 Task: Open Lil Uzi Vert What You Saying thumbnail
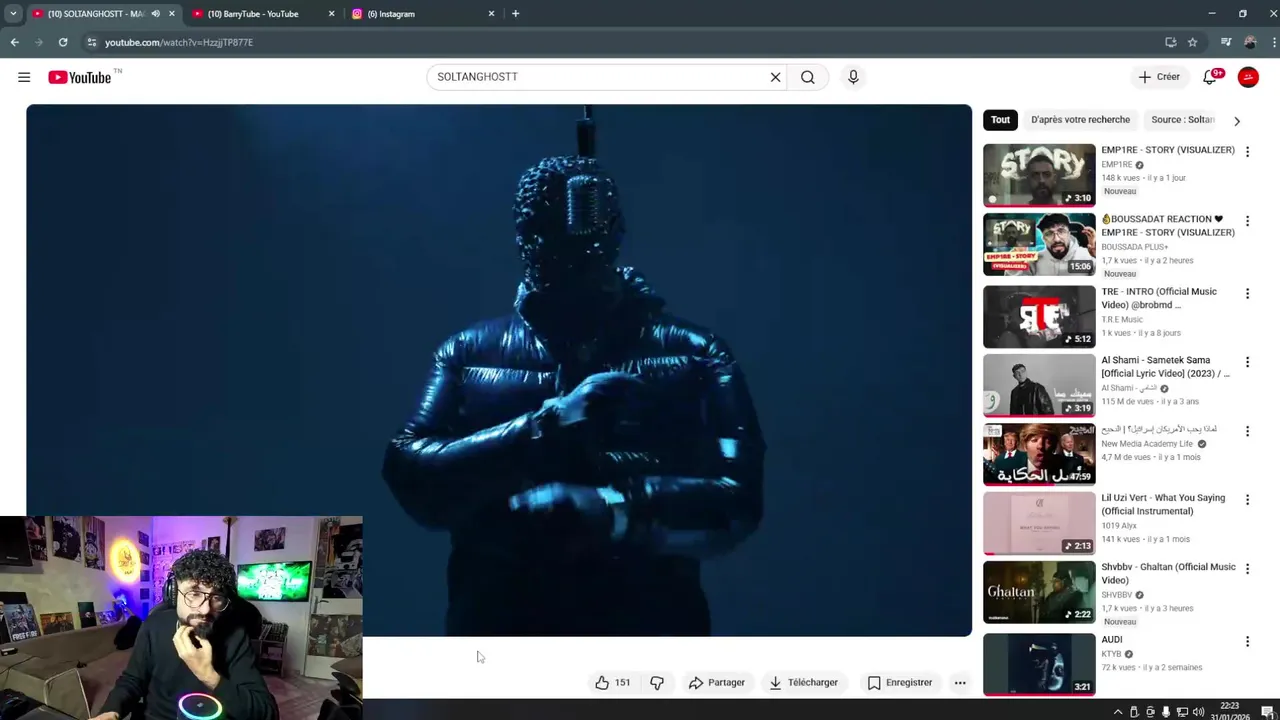pyautogui.click(x=1039, y=523)
